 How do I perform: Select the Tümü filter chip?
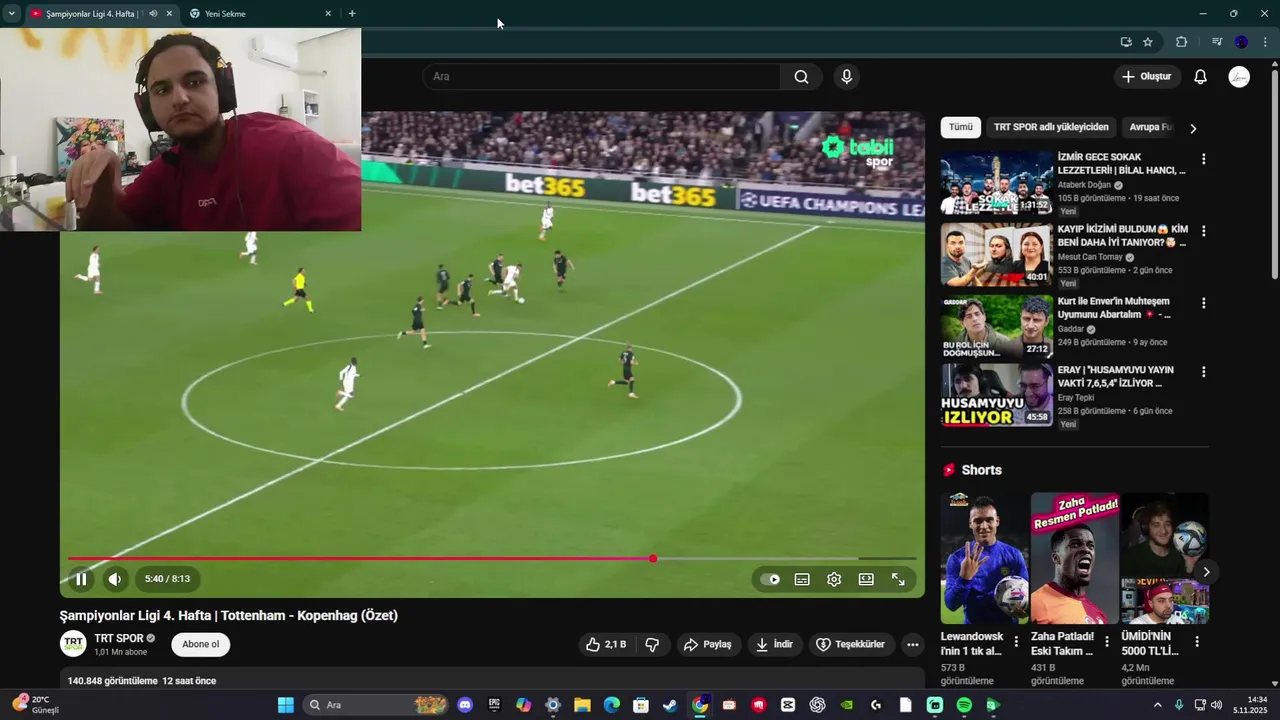tap(961, 127)
